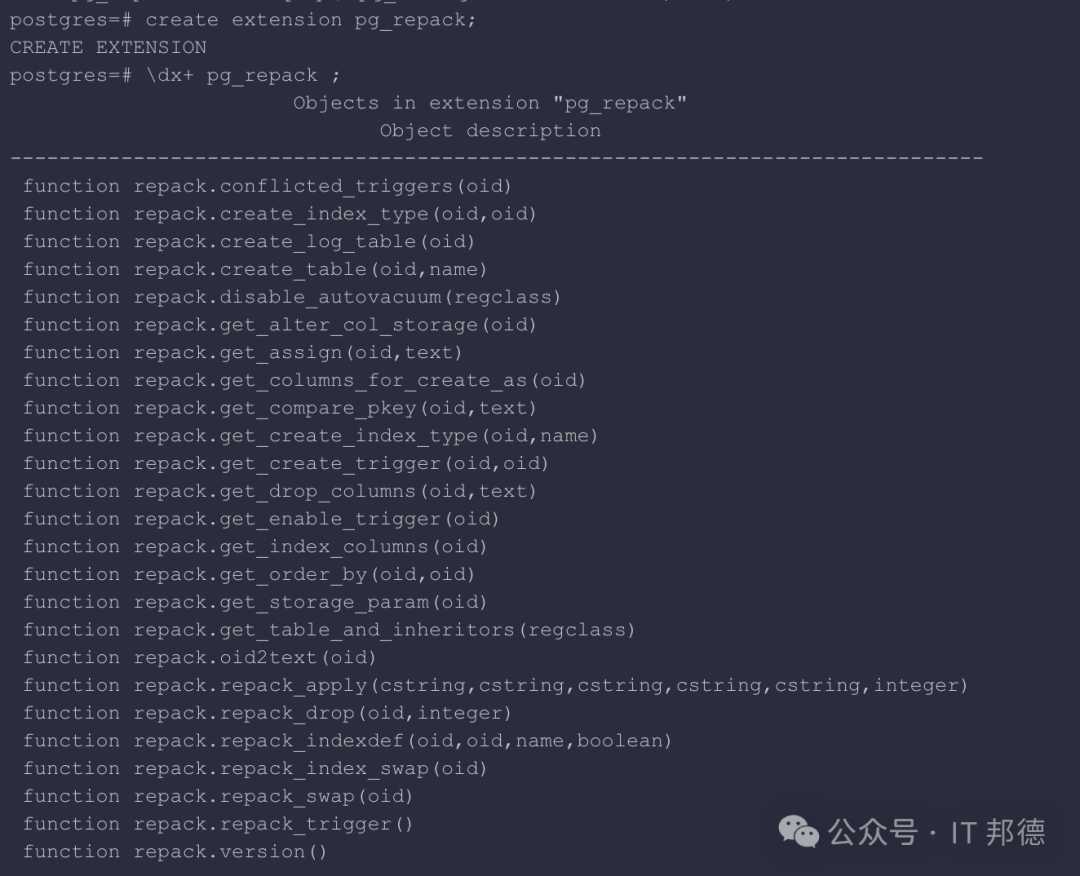Image resolution: width=1080 pixels, height=876 pixels.
Task: Click the 'Objects in extension "pg_repack"' title
Action: pos(490,103)
